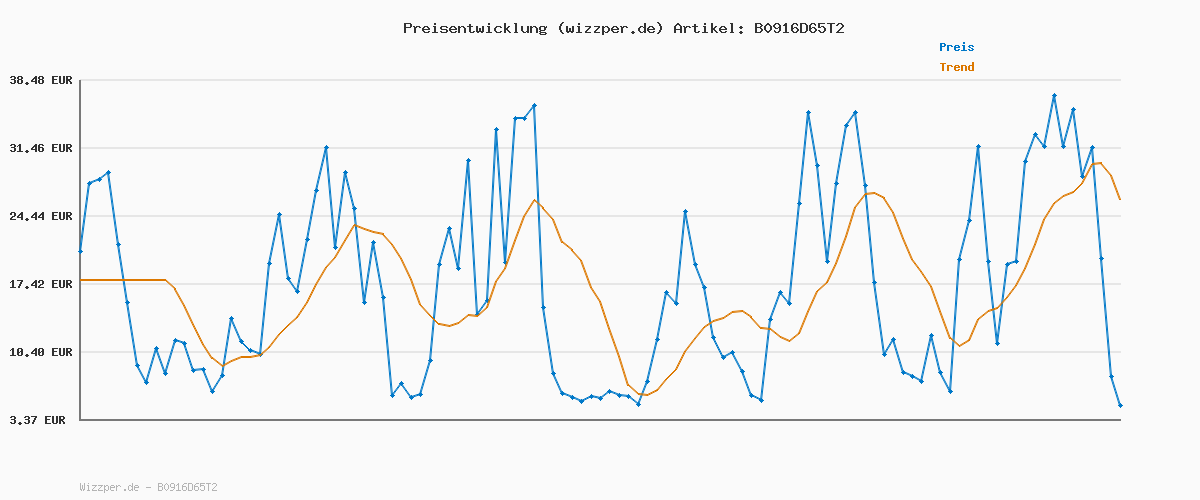Click the 10.40 EUR y-axis label
This screenshot has height=500, width=1200.
[x=41, y=352]
